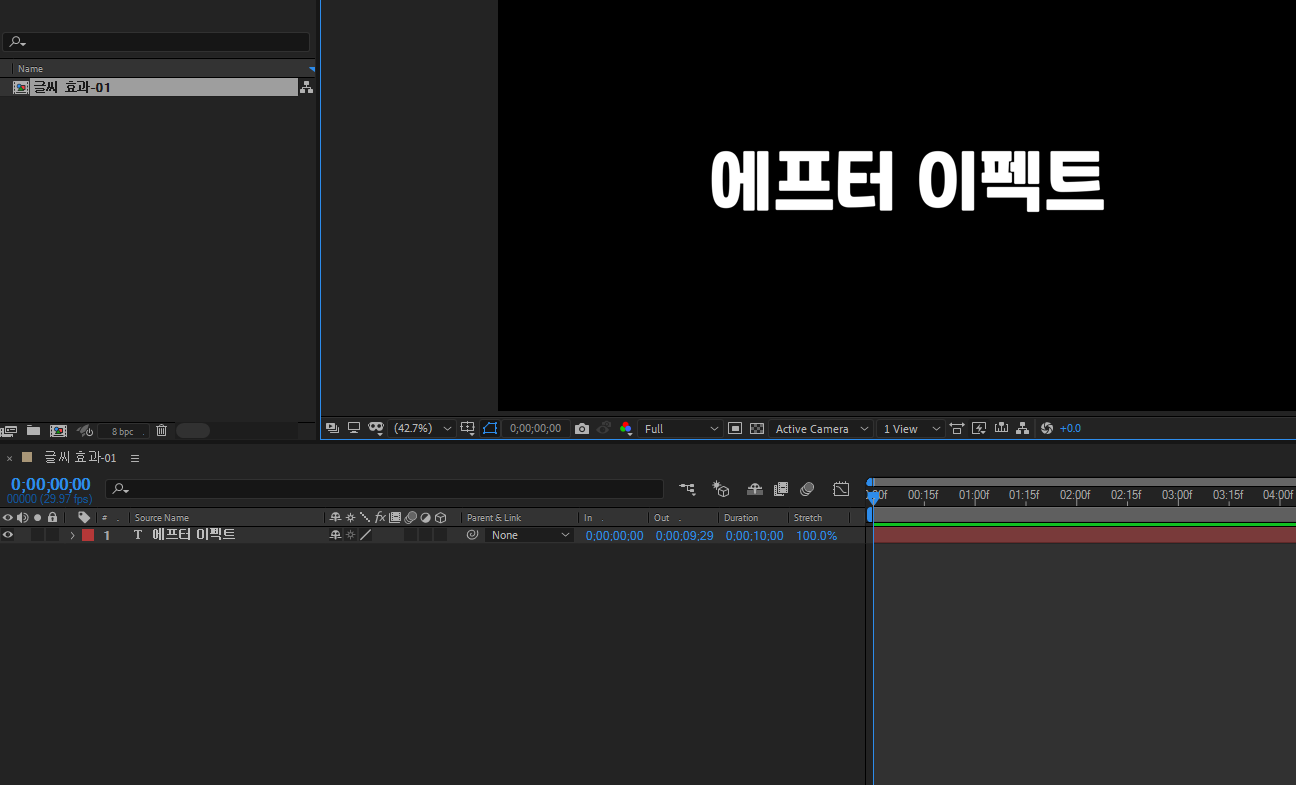The image size is (1296, 785).
Task: Expand the 에프터 이펙트 layer properties
Action: [x=72, y=536]
